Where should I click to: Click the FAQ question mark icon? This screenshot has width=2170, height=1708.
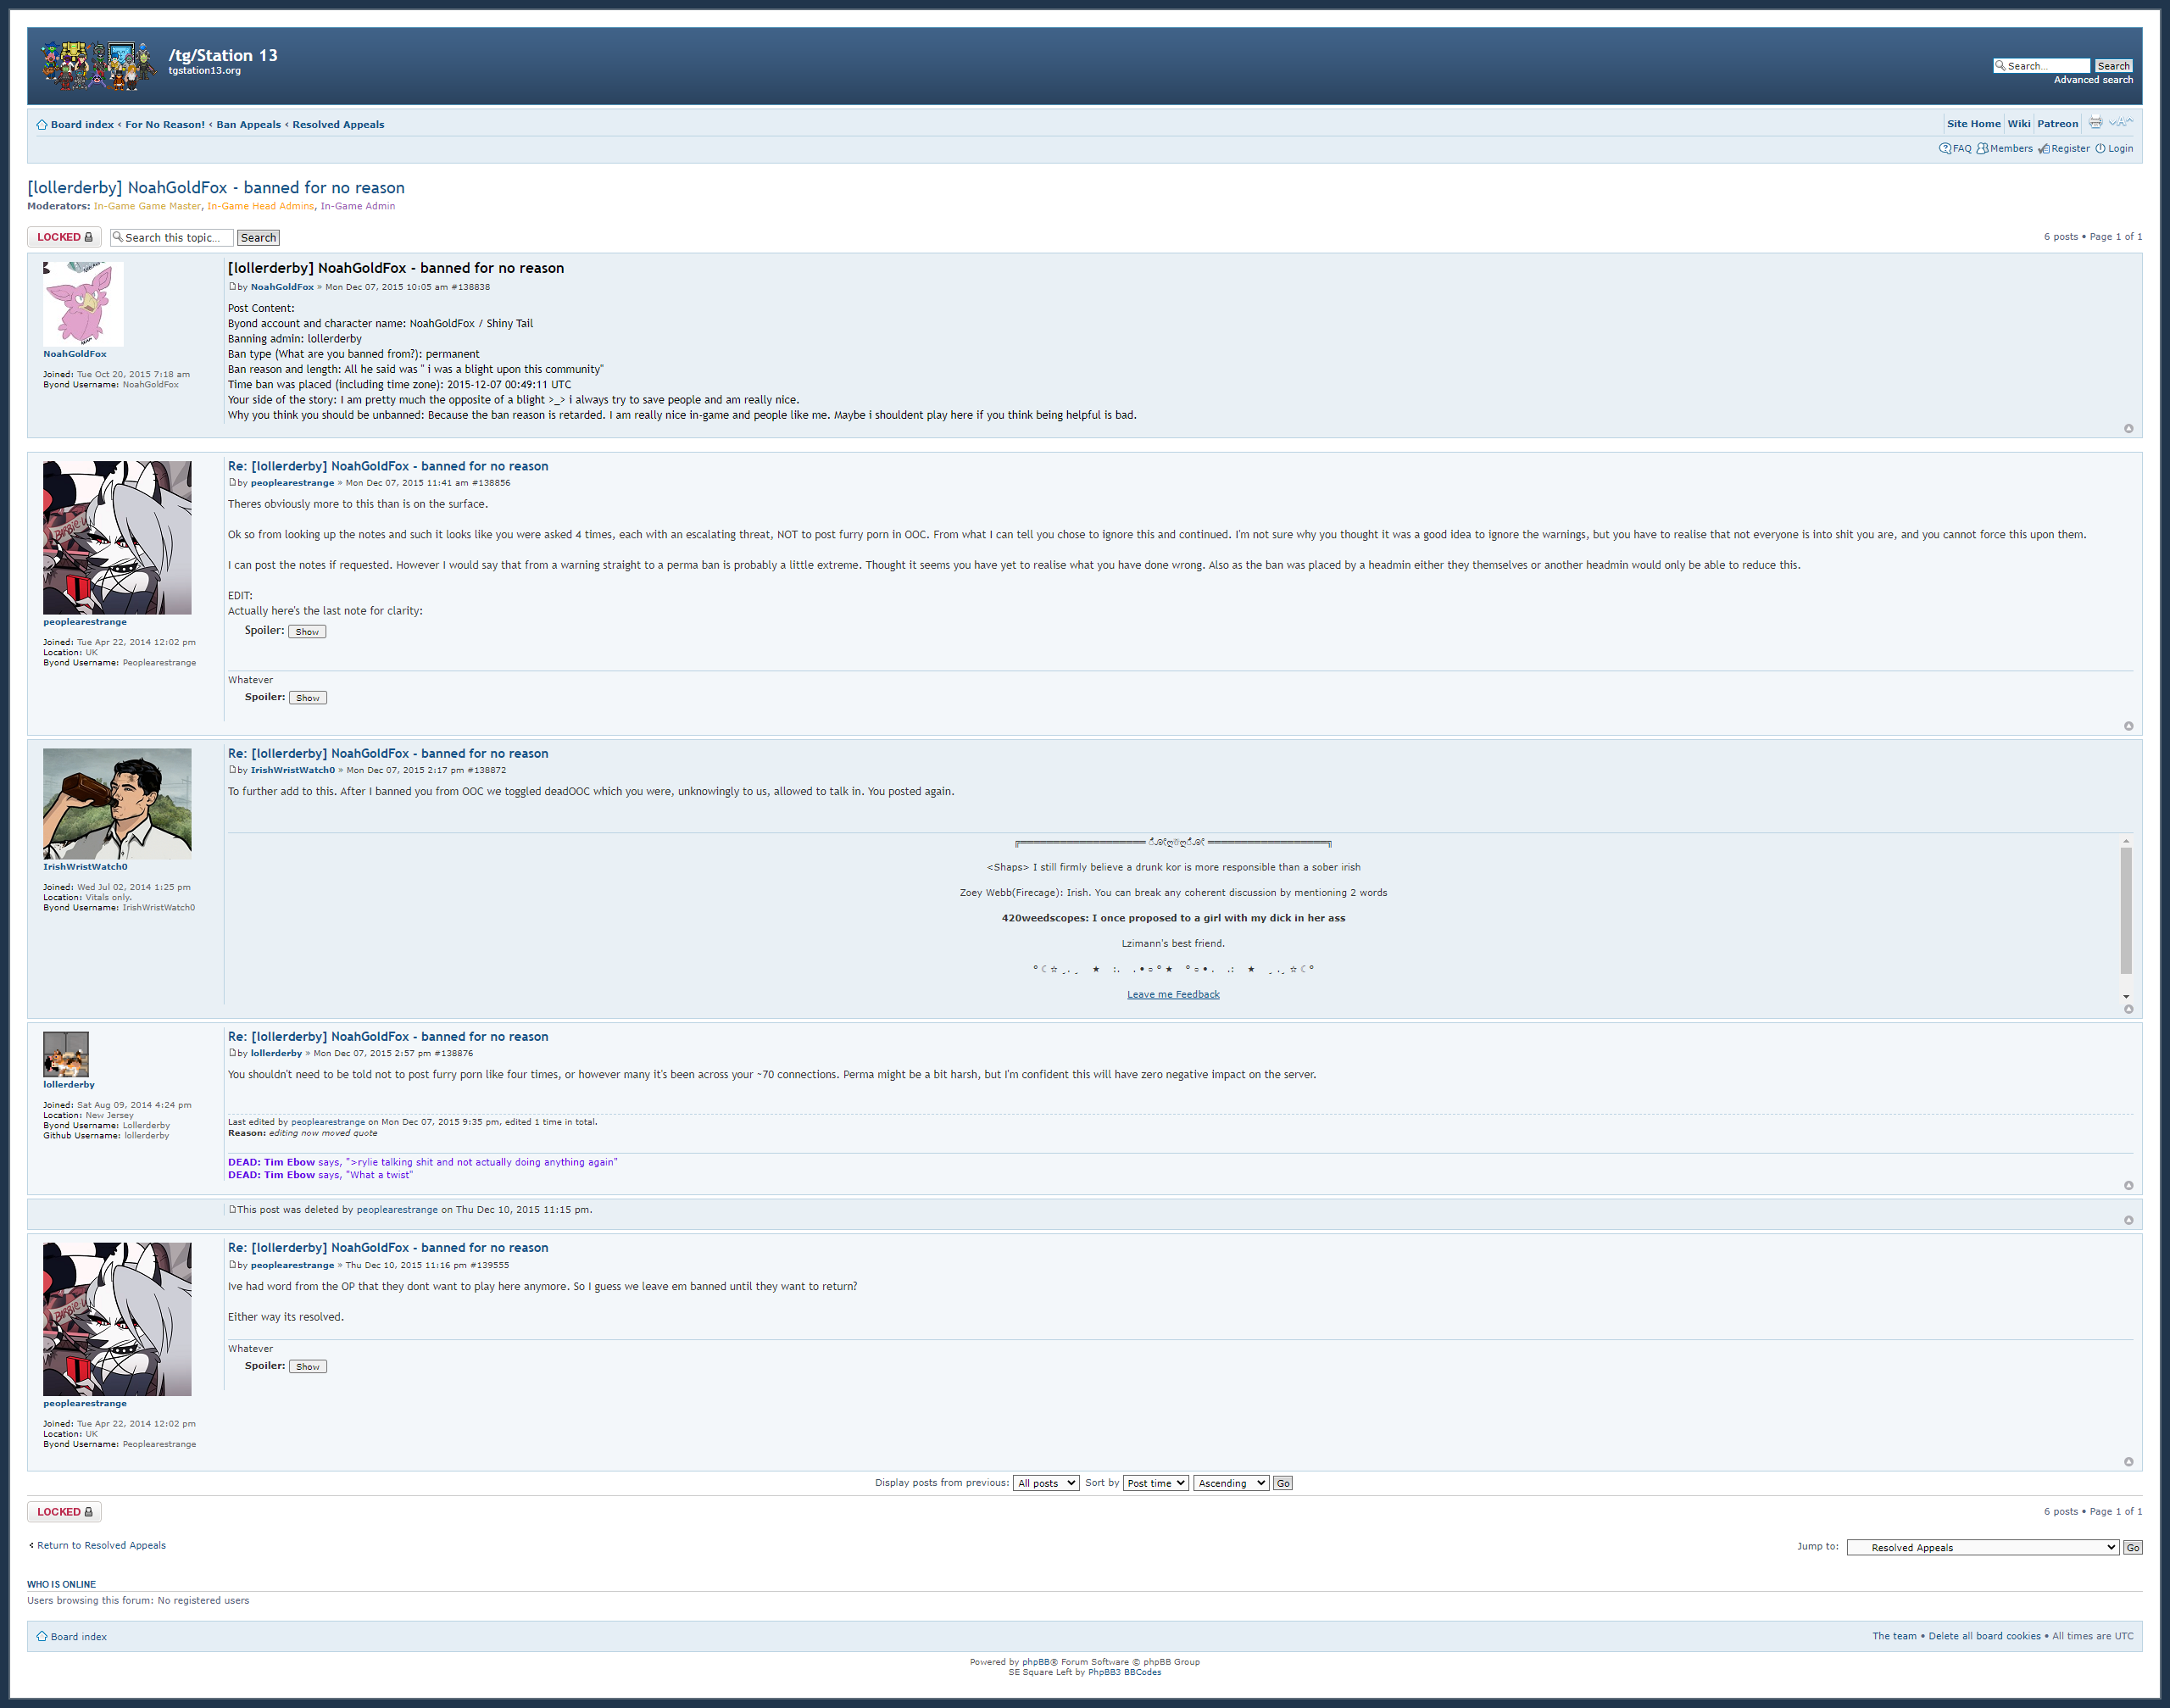coord(1945,149)
